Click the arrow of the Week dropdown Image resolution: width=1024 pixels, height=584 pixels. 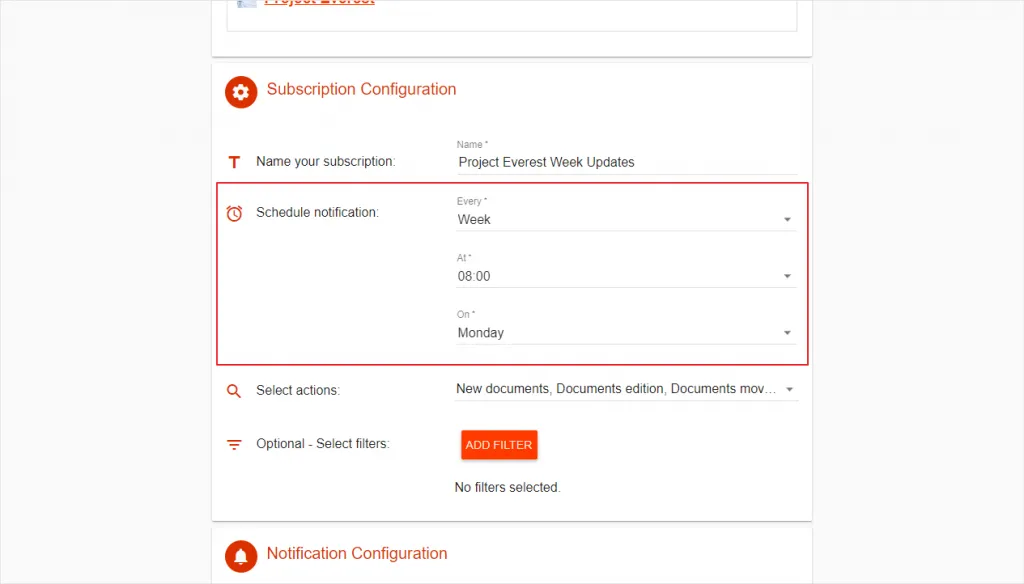787,220
